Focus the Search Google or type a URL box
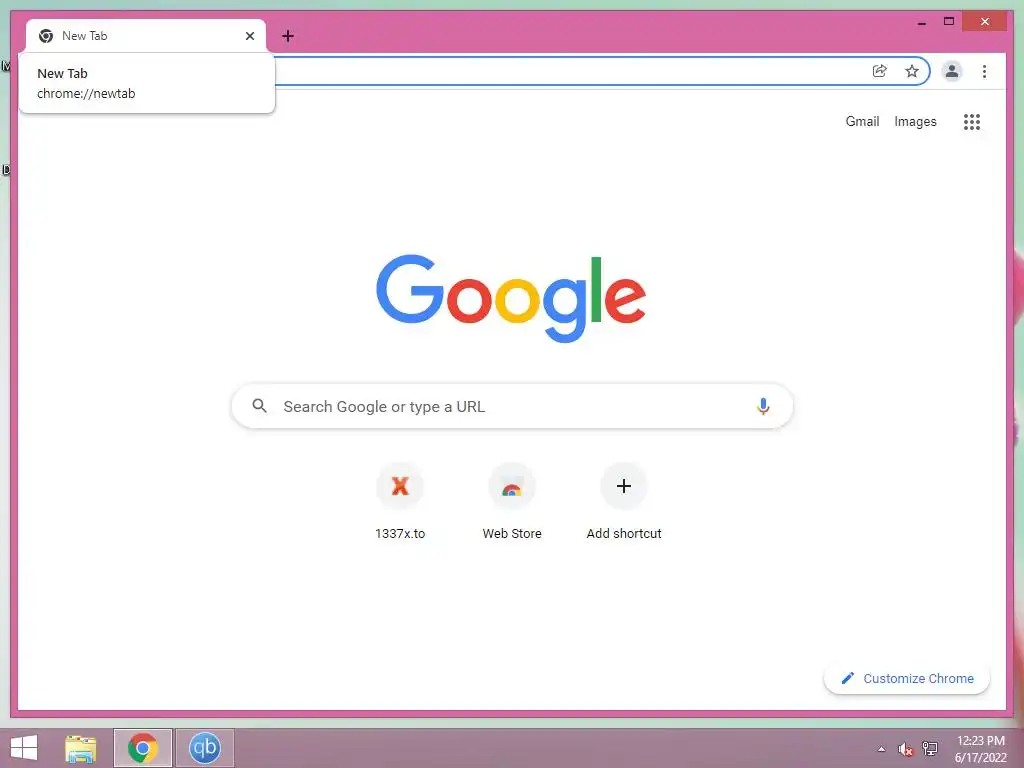 [x=512, y=406]
